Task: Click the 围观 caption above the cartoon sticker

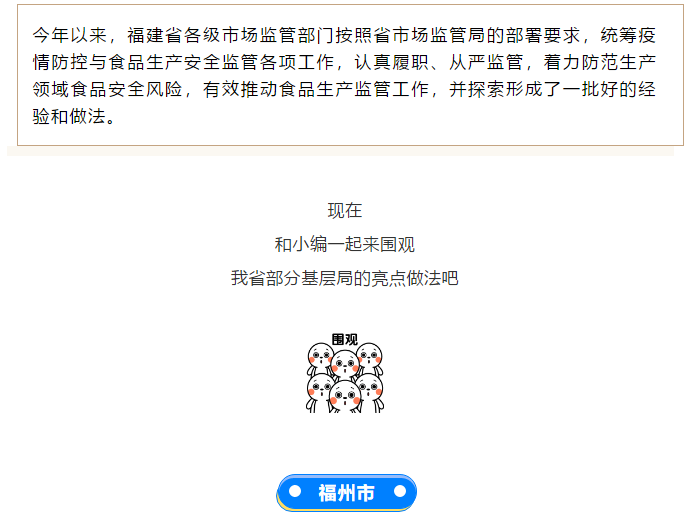Action: coord(345,339)
